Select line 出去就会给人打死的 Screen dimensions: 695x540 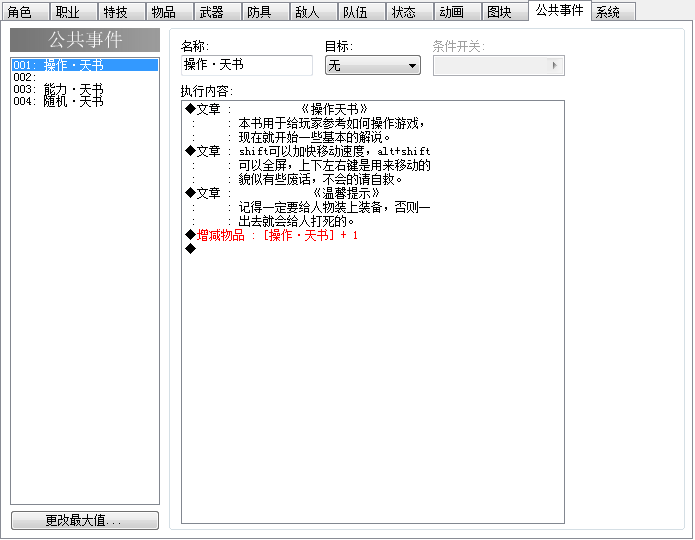372,221
